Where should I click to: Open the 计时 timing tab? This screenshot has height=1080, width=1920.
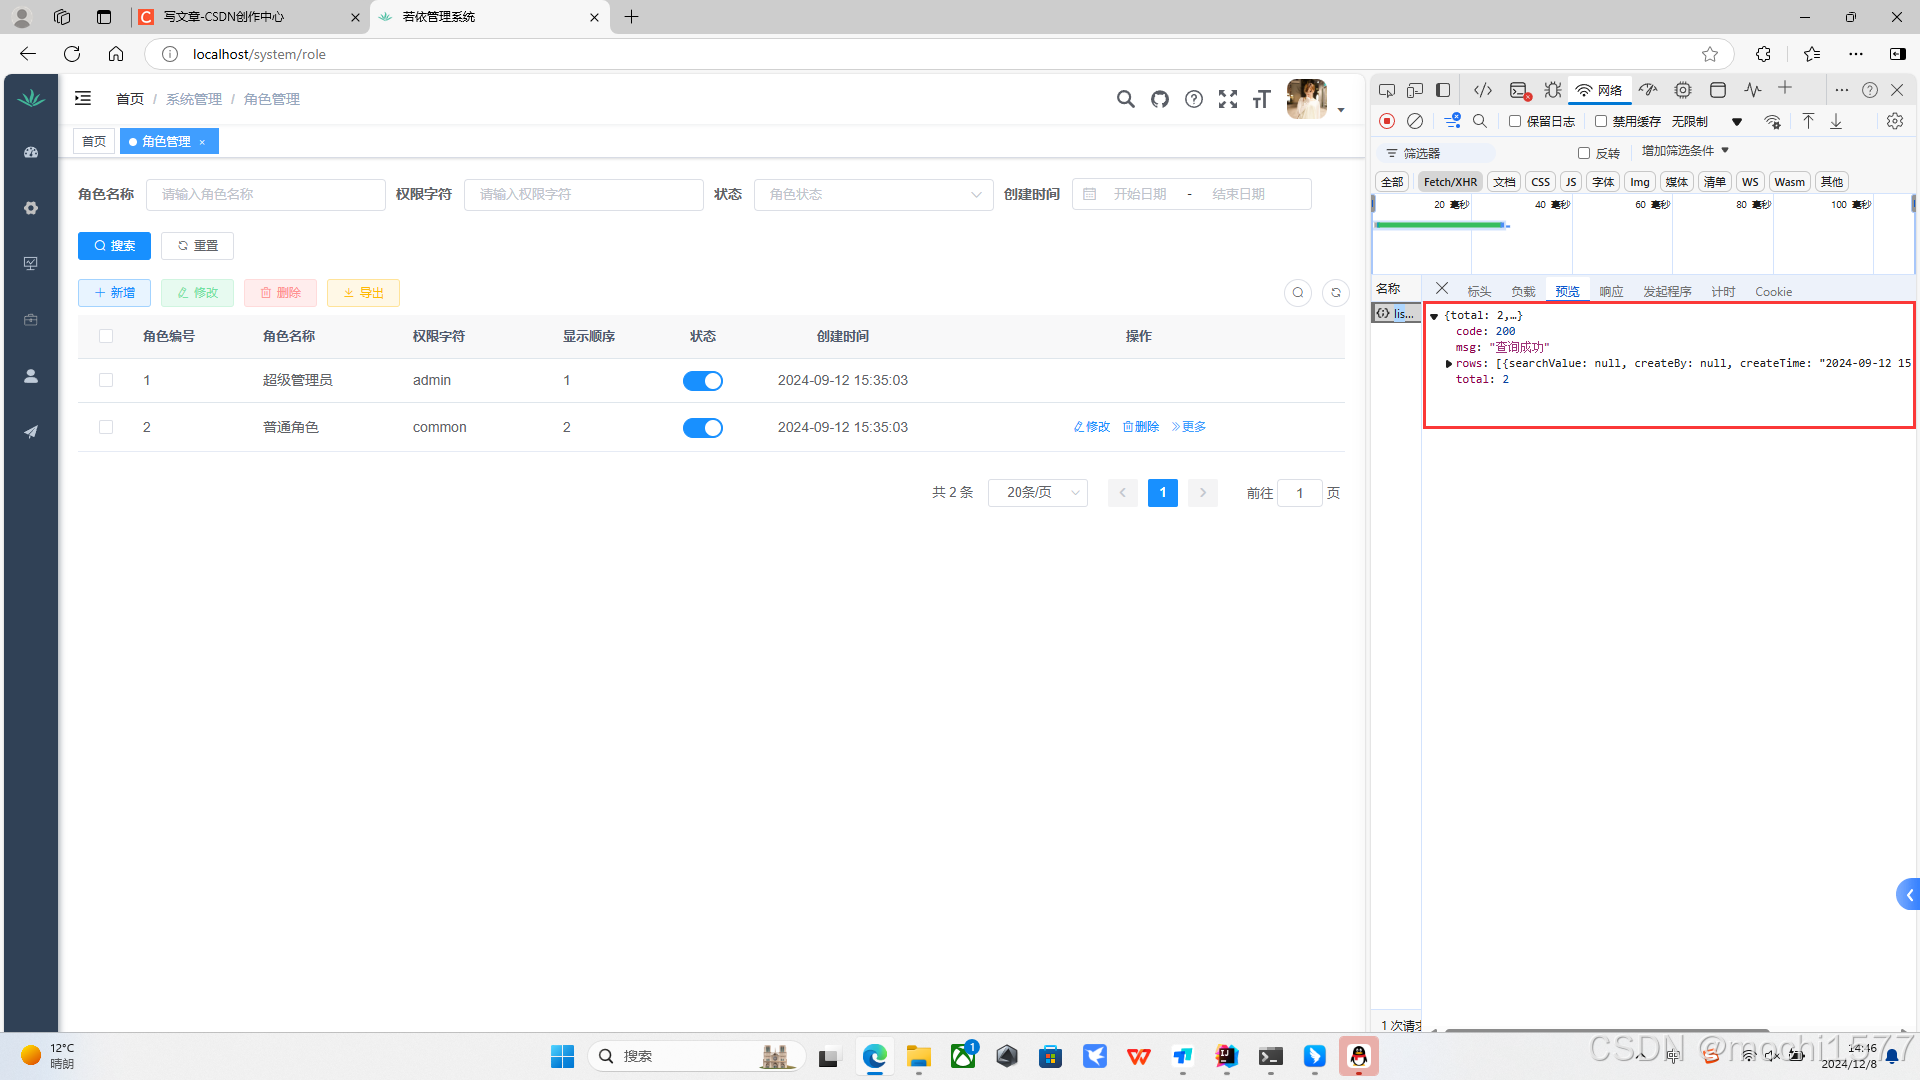[1723, 292]
